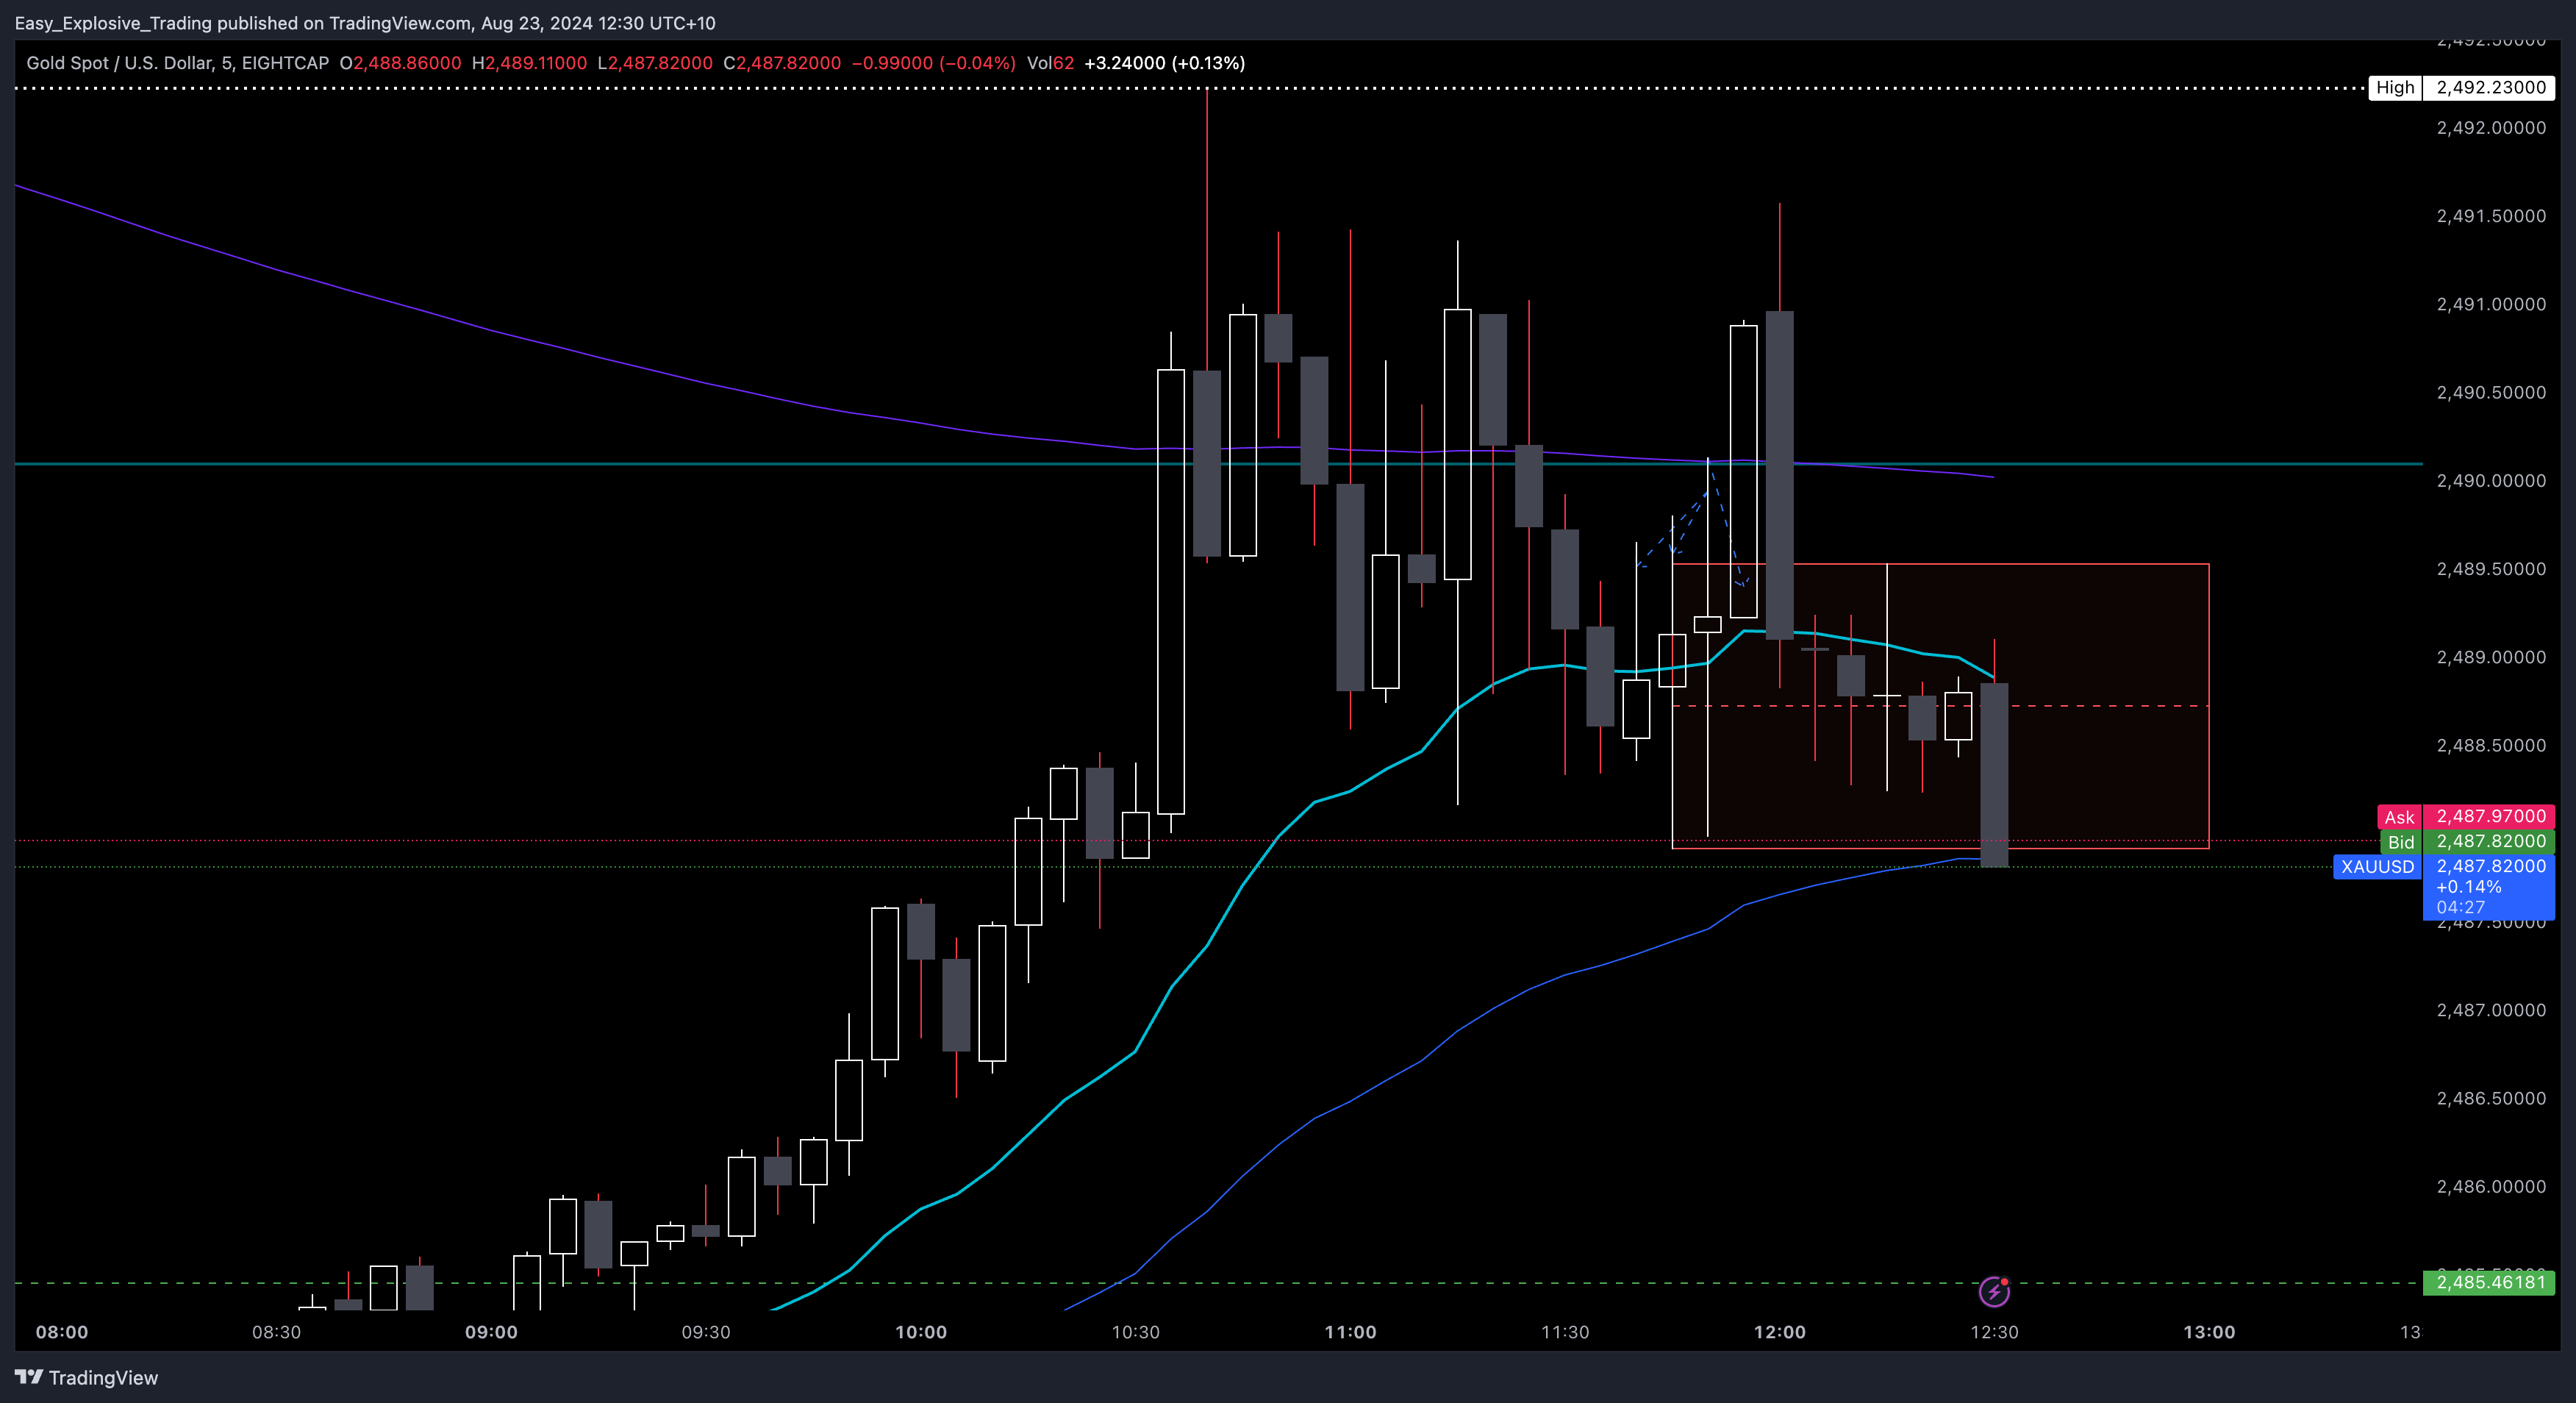This screenshot has height=1403, width=2576.
Task: Click the 12:30 time axis label
Action: (1994, 1332)
